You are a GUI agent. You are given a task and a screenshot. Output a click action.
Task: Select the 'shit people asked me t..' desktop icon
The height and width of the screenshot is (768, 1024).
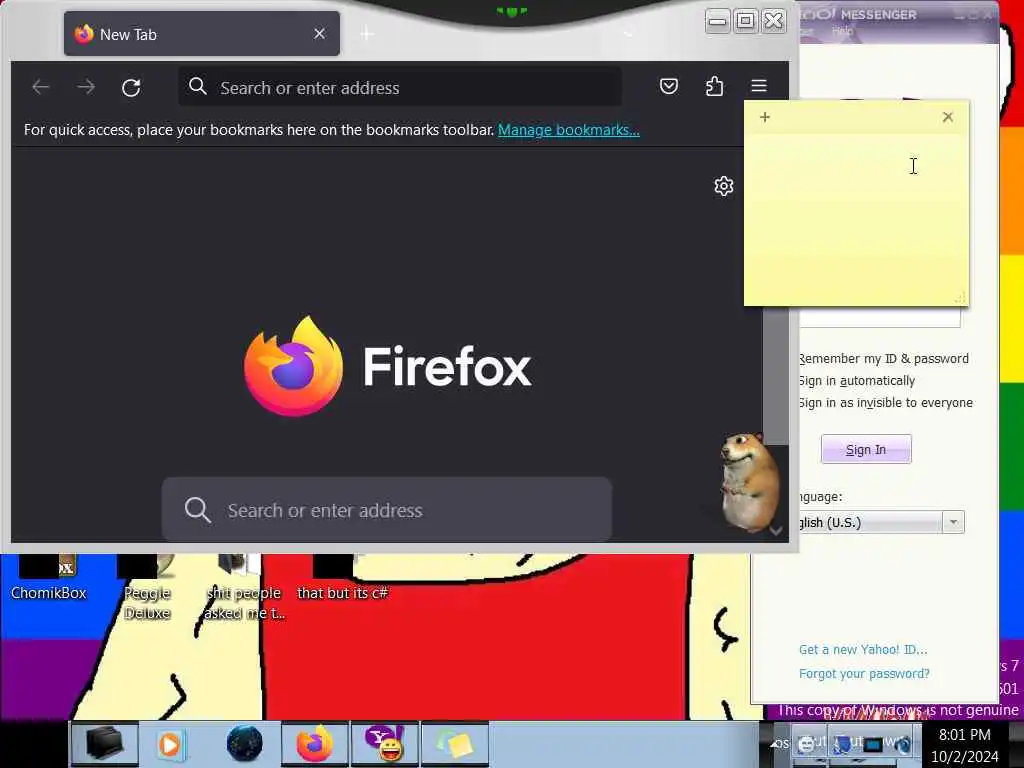(243, 588)
